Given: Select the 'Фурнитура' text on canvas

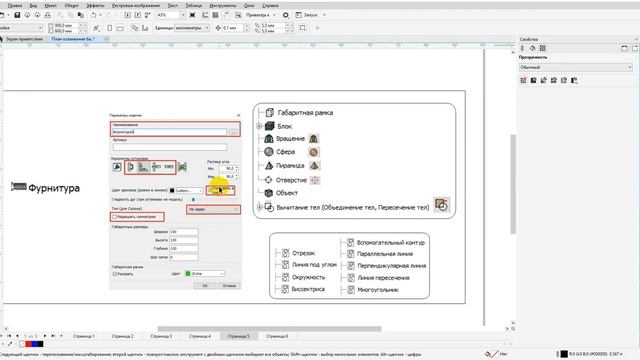Looking at the screenshot, I should 54,188.
